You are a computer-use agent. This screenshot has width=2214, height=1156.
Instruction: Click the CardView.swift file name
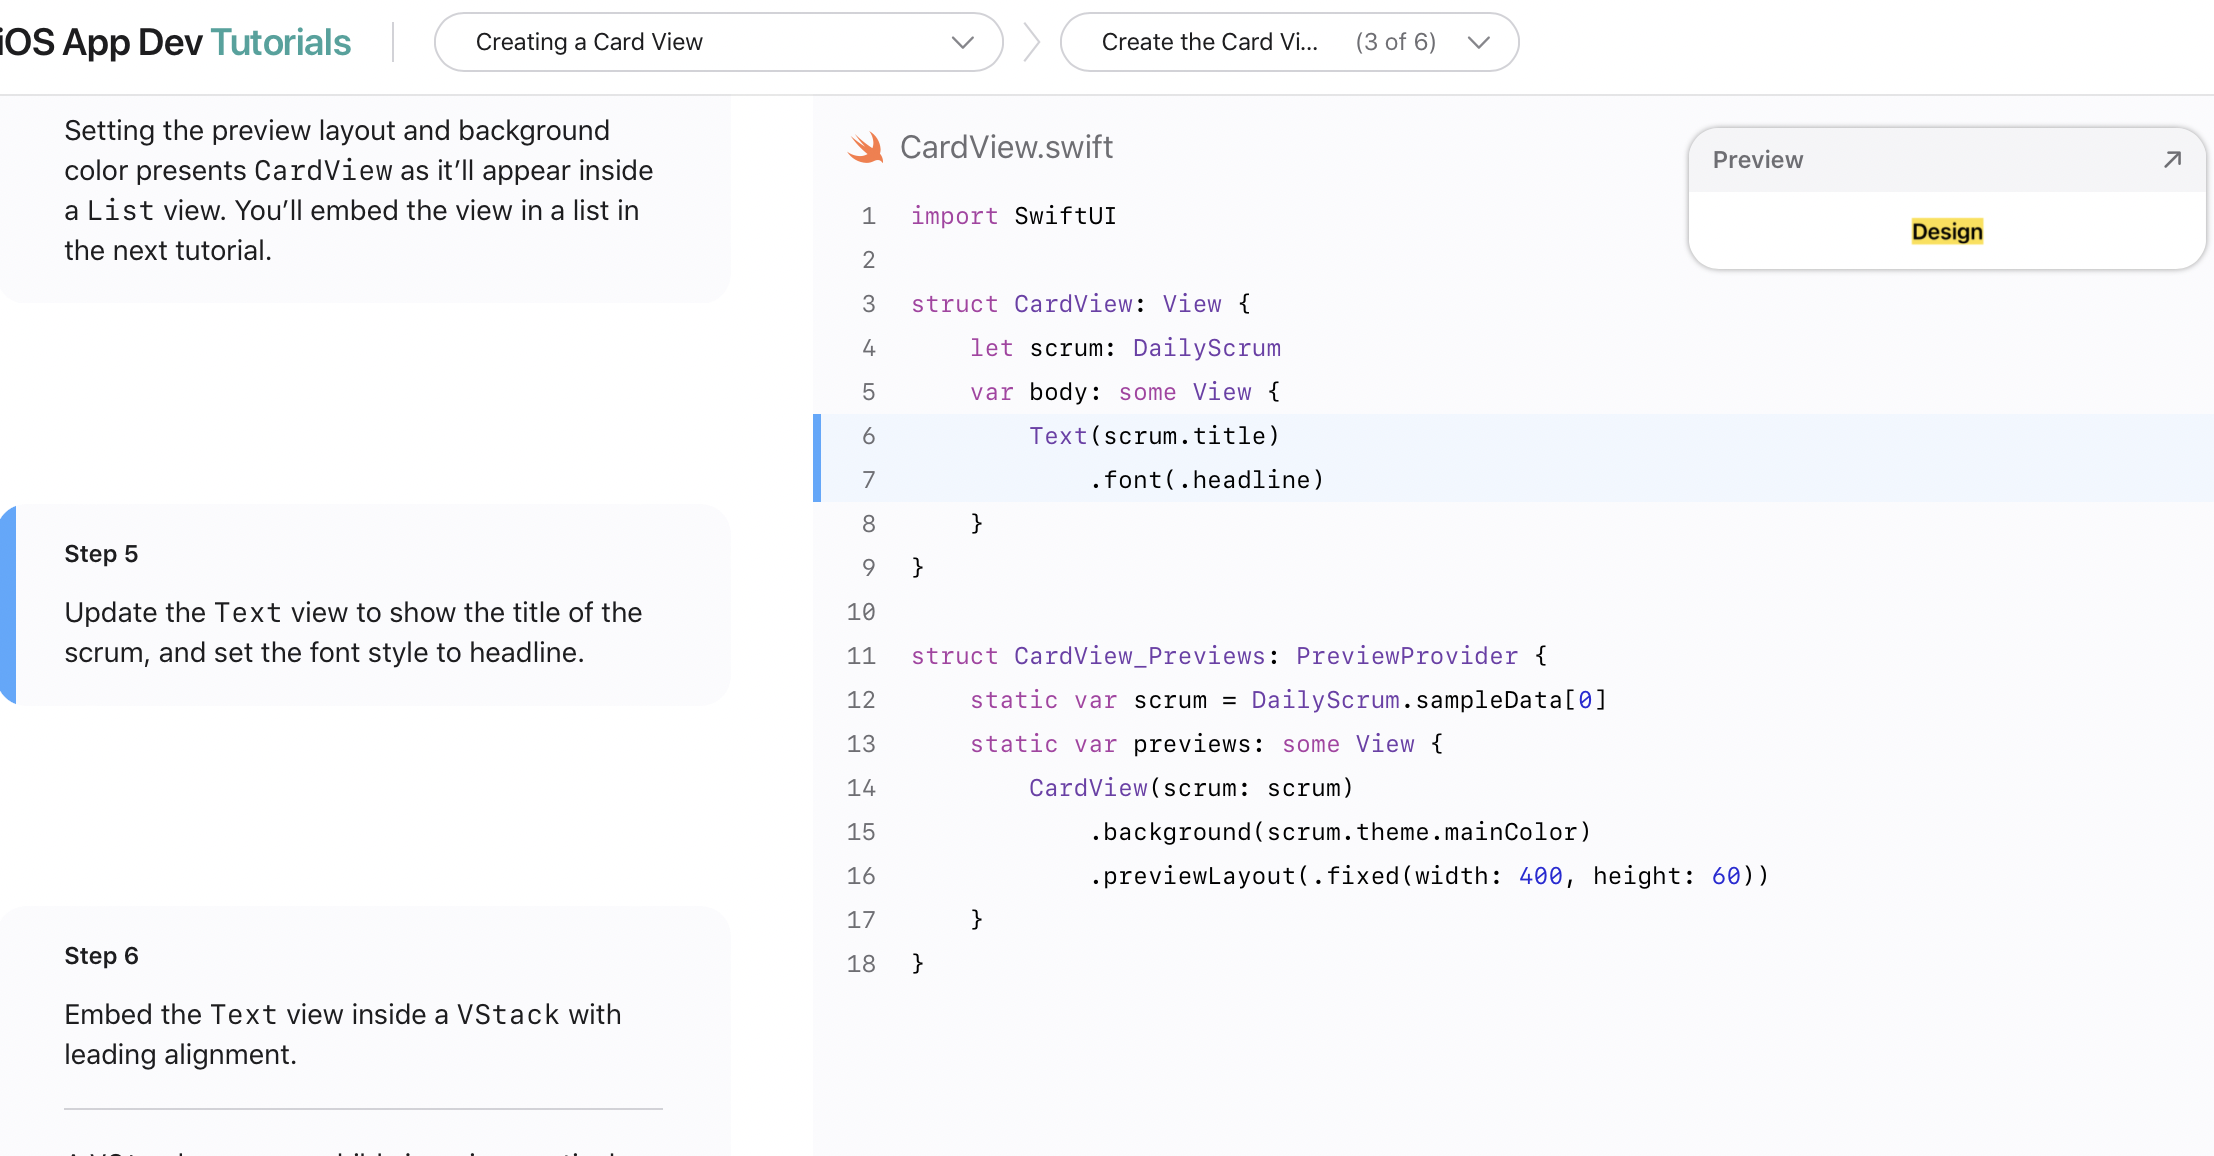click(1006, 148)
